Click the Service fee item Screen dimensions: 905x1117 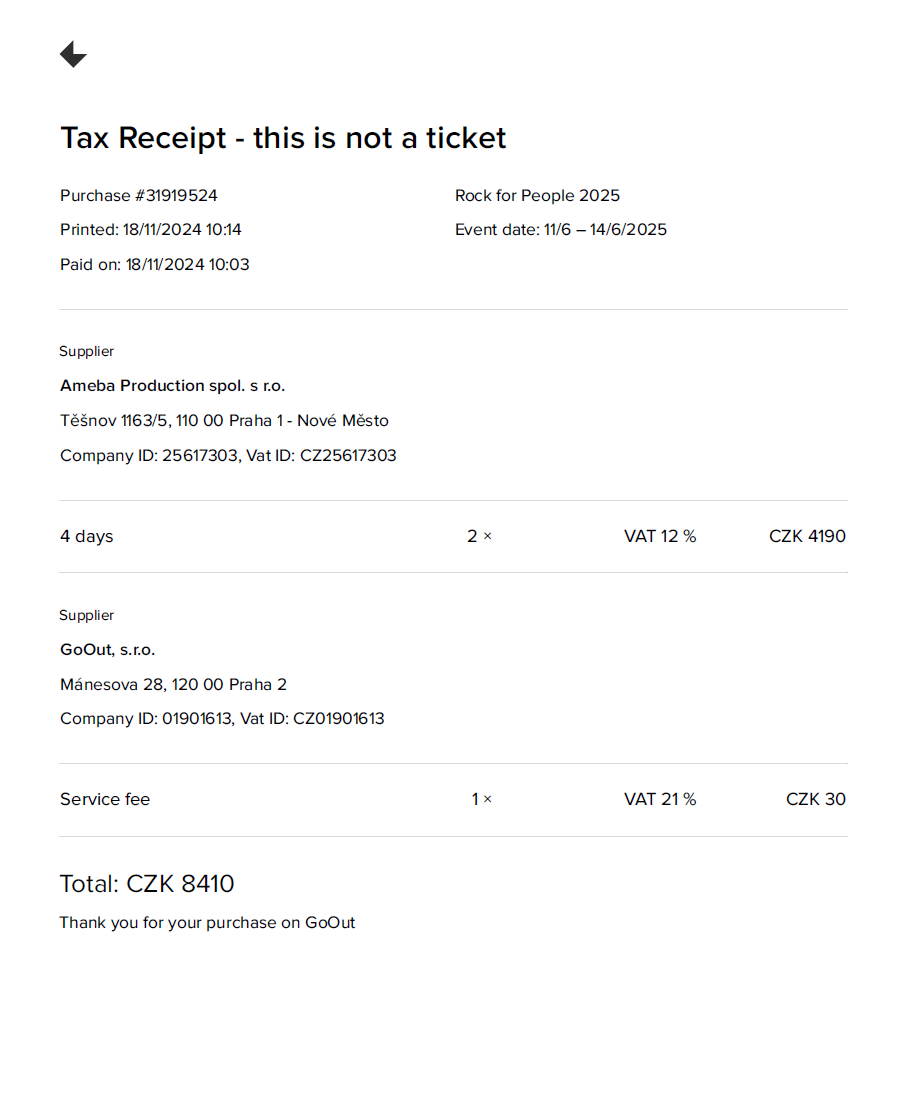(105, 799)
